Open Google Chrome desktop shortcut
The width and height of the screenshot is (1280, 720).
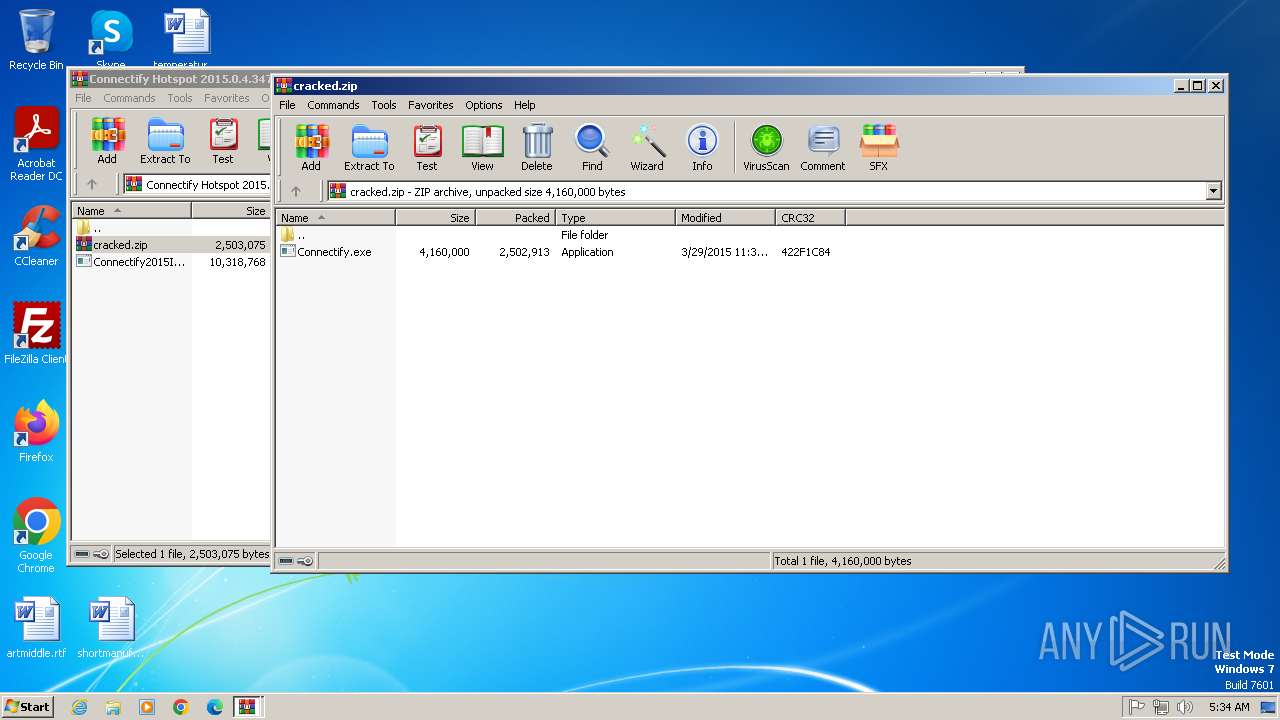(36, 536)
